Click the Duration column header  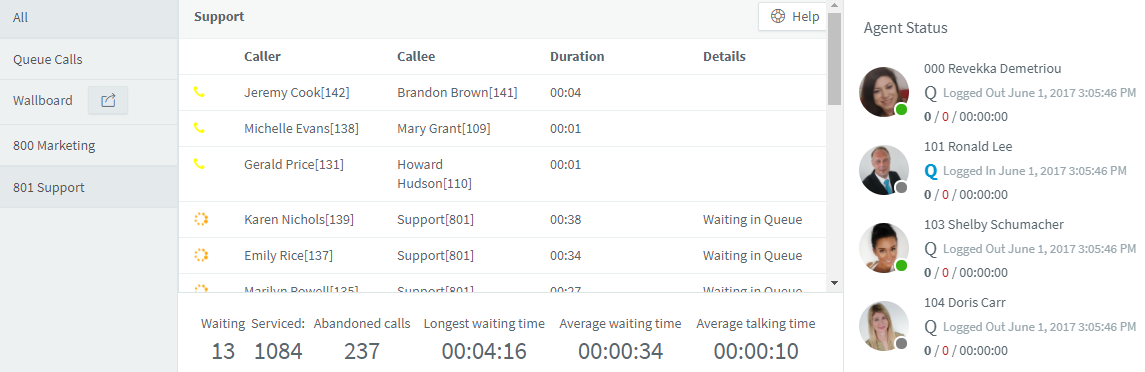click(577, 56)
